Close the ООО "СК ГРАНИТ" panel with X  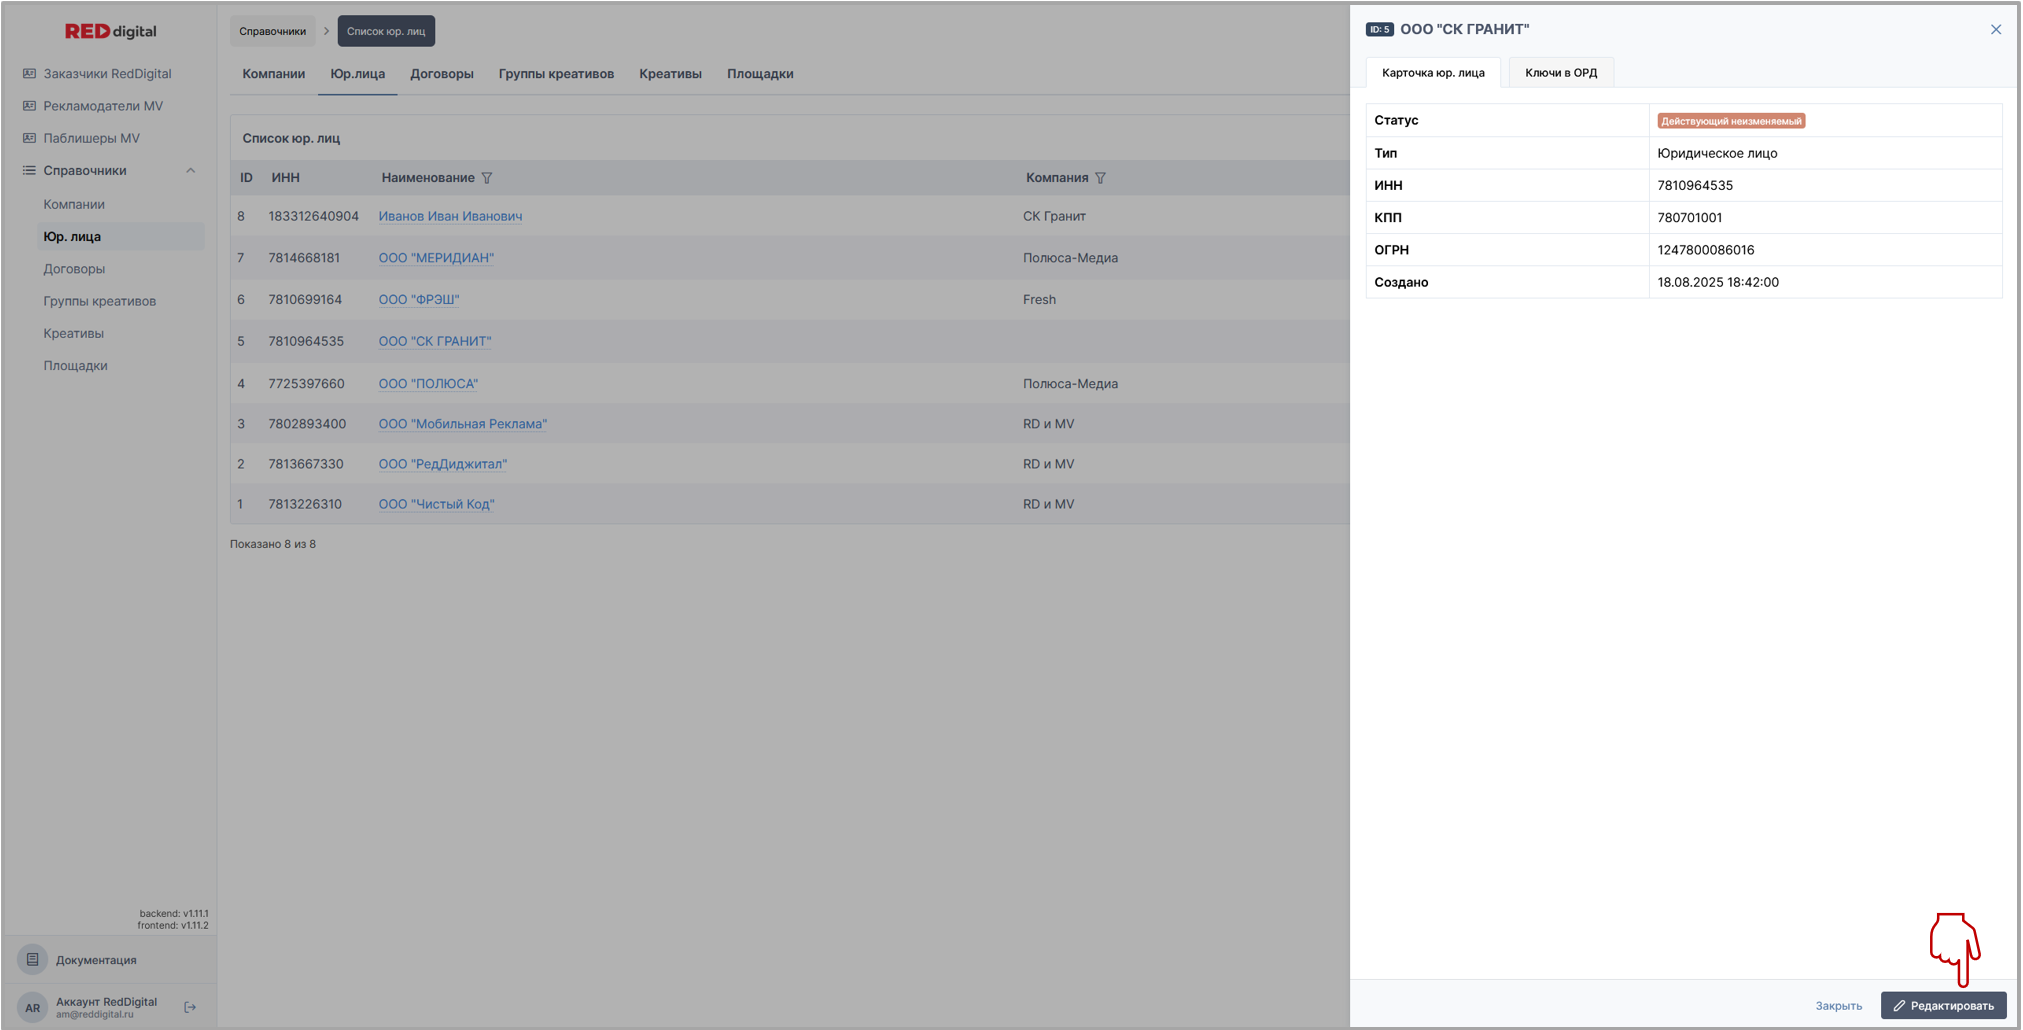(1995, 30)
